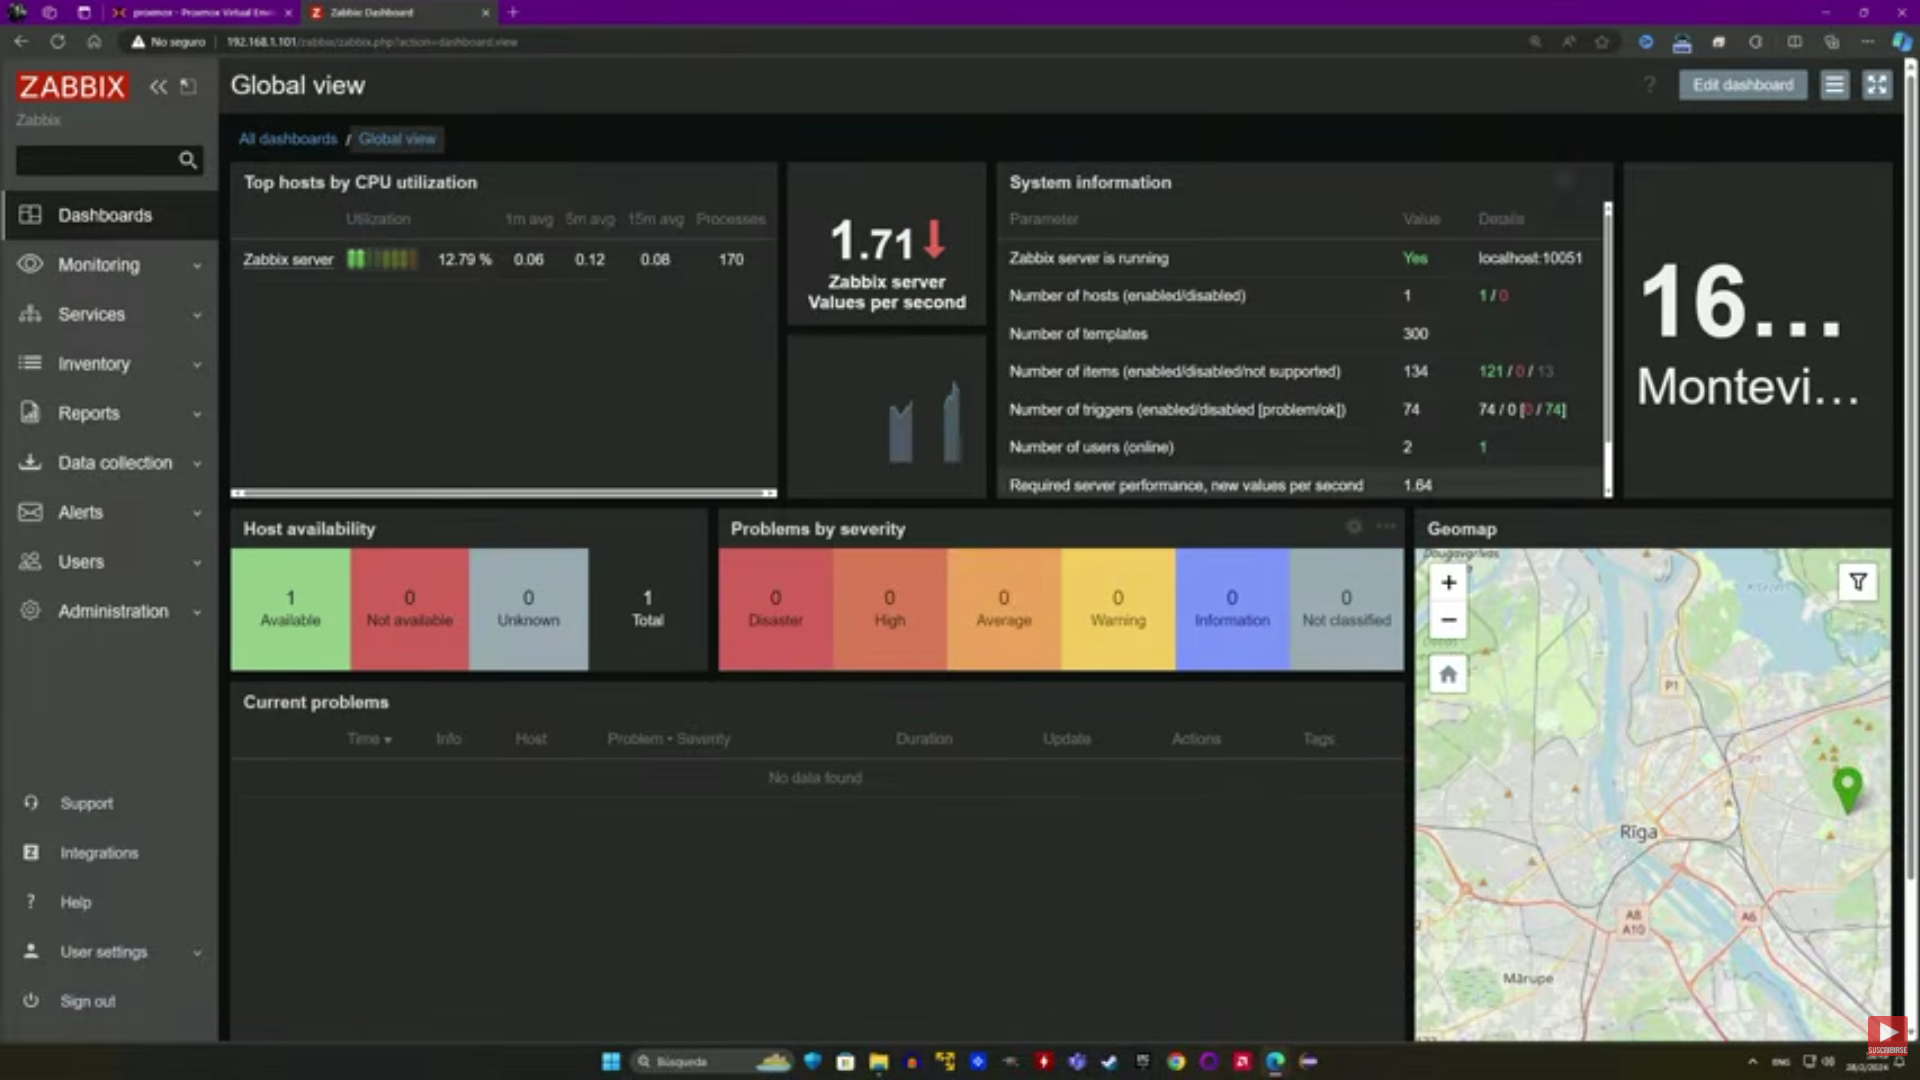The image size is (1920, 1080).
Task: Click the green Available host tile
Action: [x=290, y=608]
